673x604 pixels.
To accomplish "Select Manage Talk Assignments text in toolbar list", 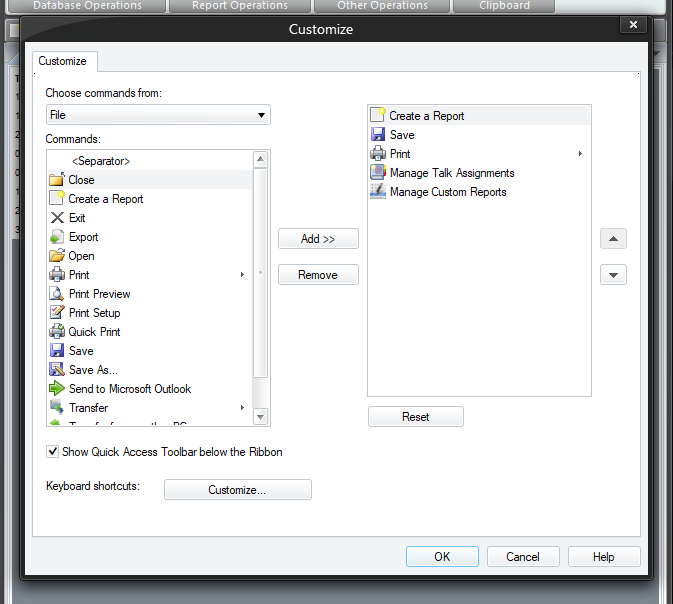I will (452, 173).
